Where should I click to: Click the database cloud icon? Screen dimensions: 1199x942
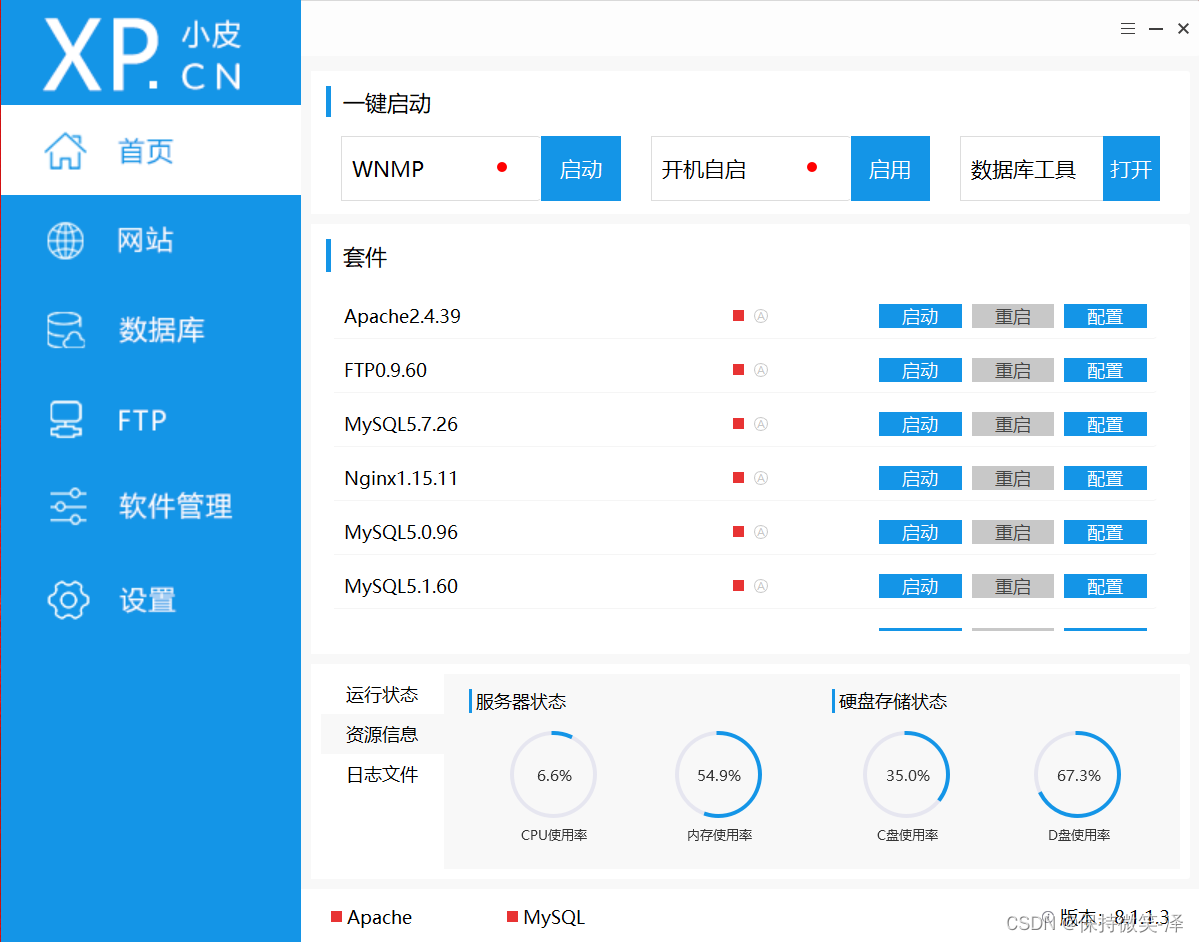coord(66,330)
